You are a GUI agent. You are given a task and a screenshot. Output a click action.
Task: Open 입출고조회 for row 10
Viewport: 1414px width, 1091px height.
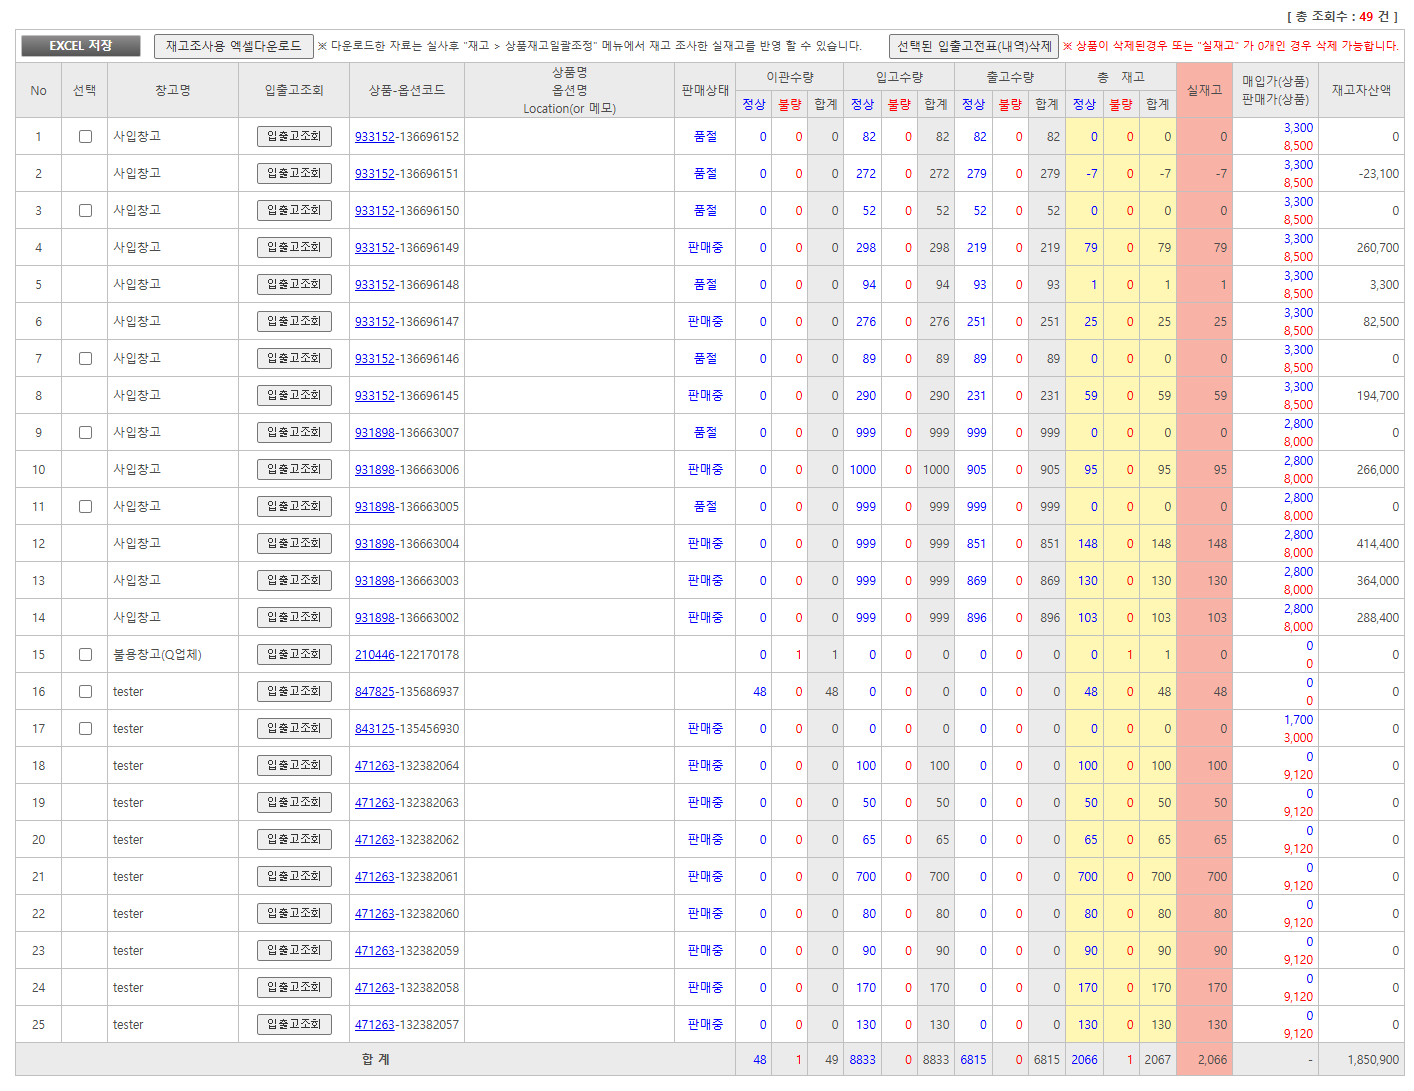coord(294,469)
